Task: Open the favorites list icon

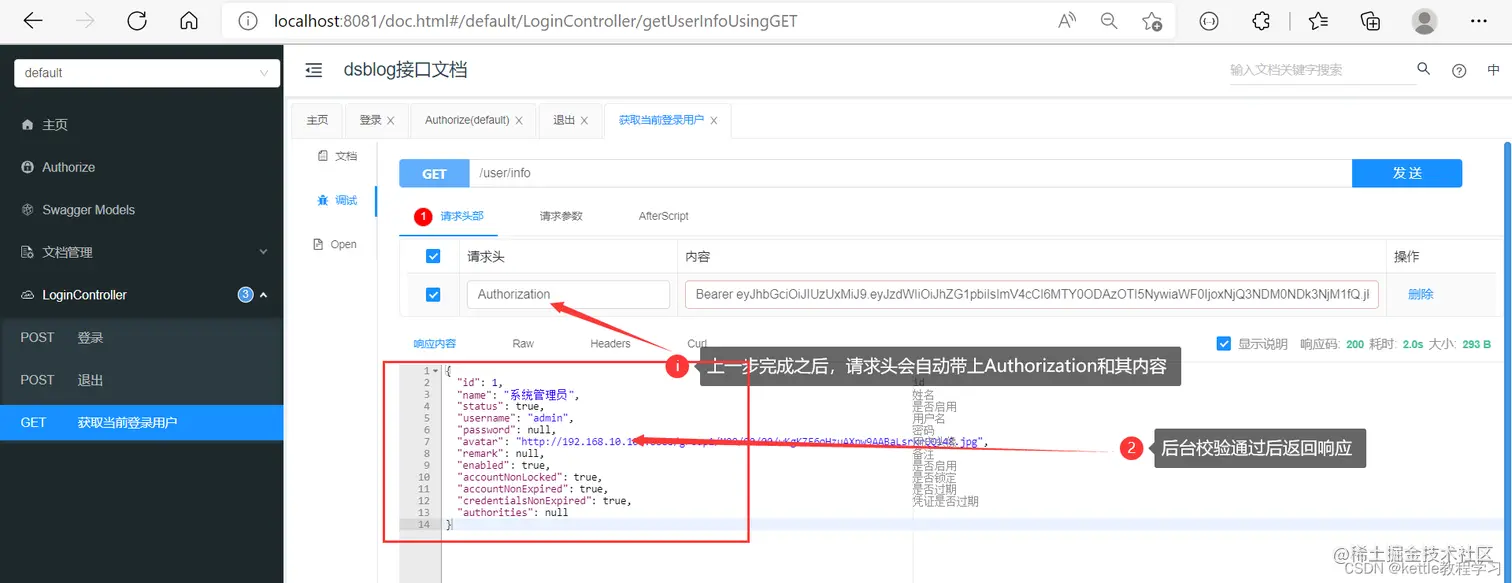Action: (x=1319, y=20)
